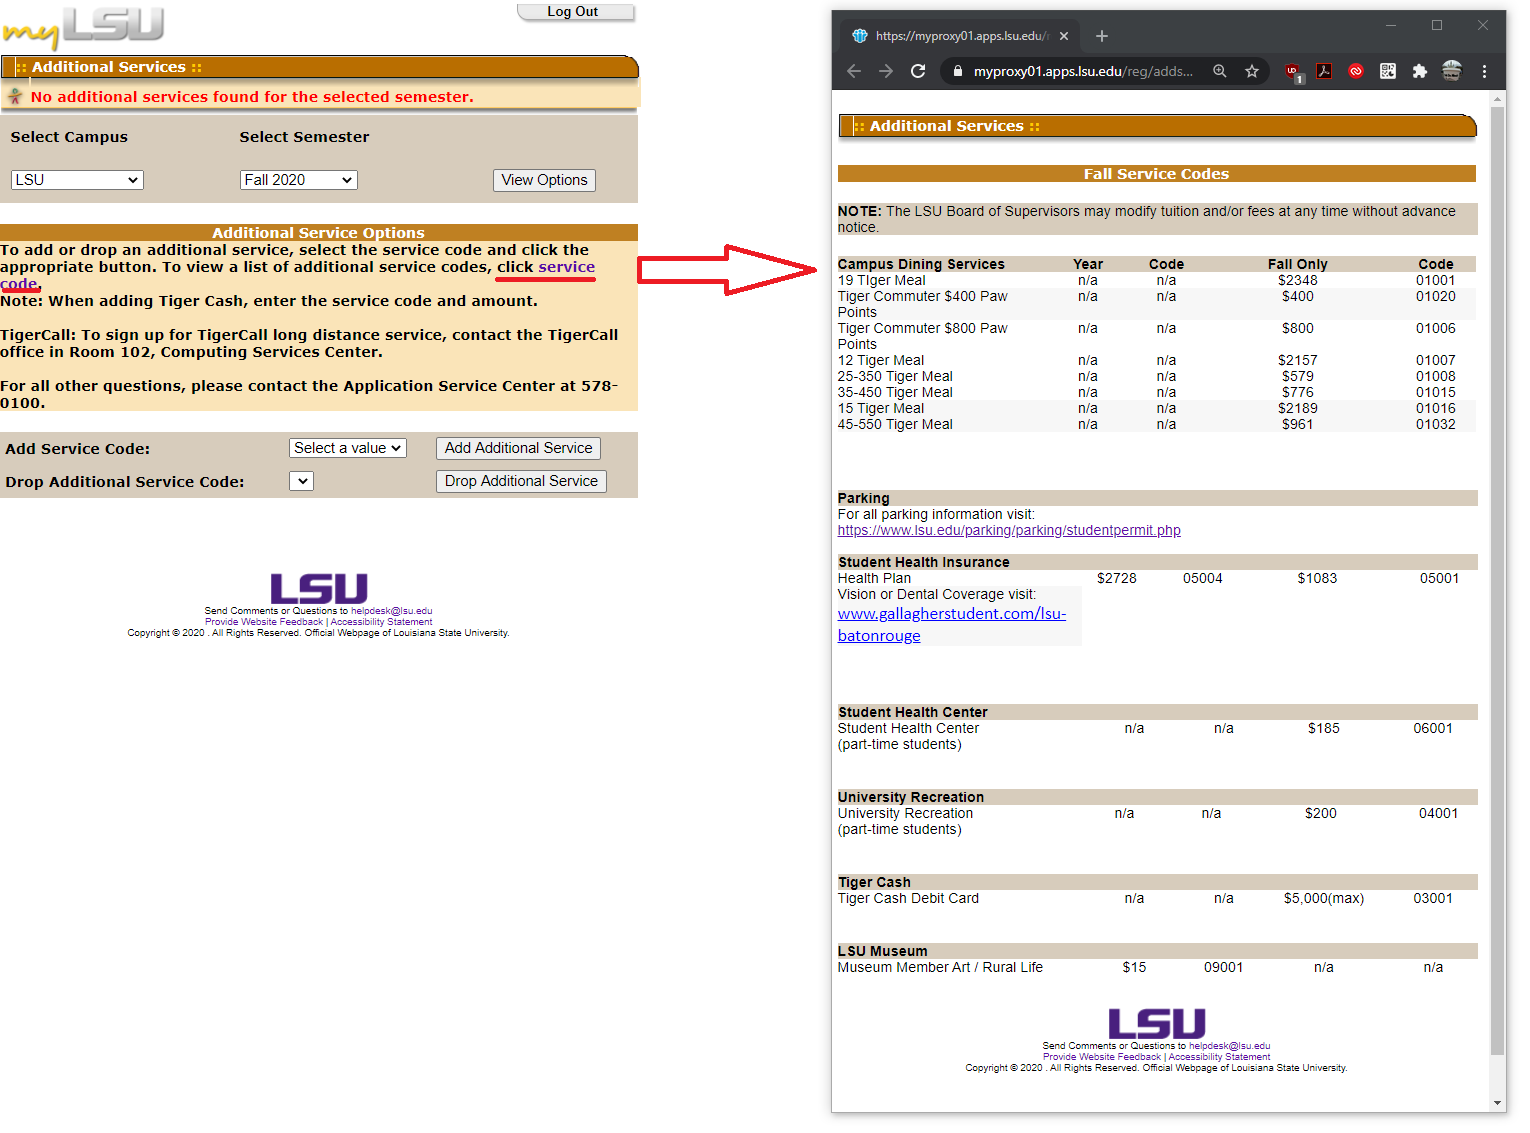Click Health Plan fall code 05001
1530x1133 pixels.
click(x=1439, y=578)
